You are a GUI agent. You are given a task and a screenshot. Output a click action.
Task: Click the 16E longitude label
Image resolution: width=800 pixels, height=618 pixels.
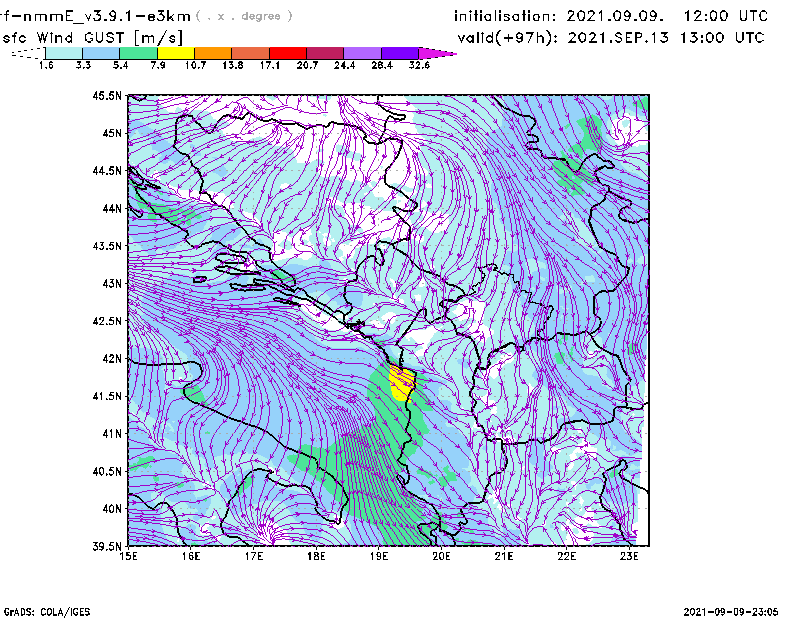[x=191, y=556]
